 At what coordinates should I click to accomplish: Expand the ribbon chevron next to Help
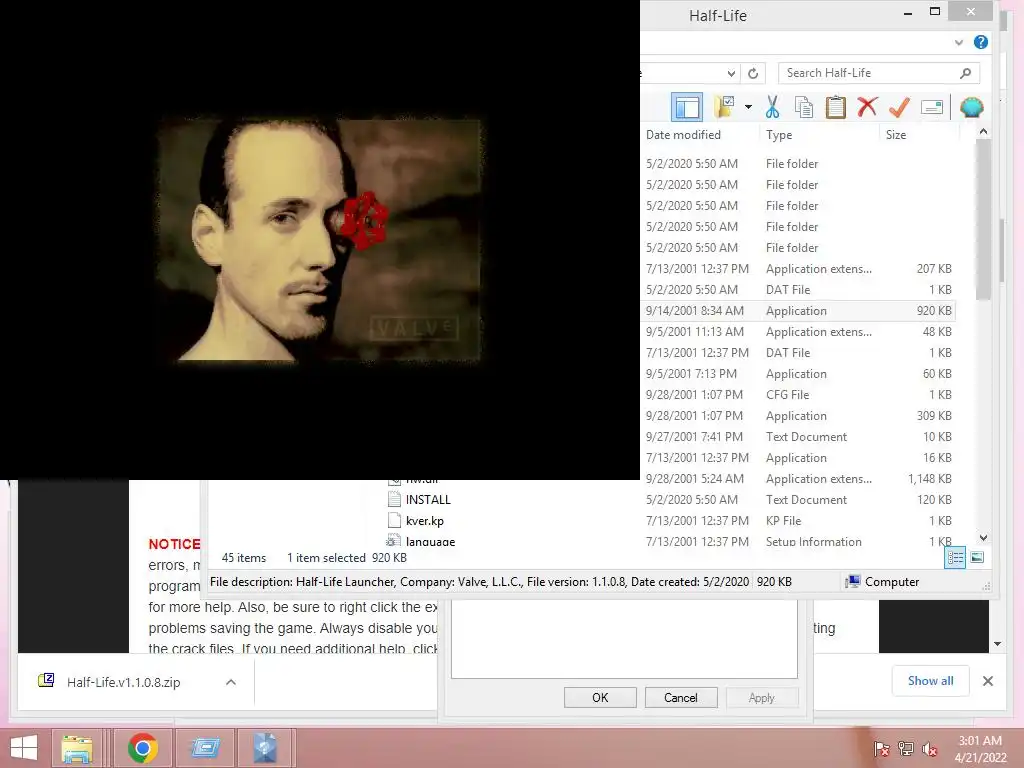[x=959, y=42]
